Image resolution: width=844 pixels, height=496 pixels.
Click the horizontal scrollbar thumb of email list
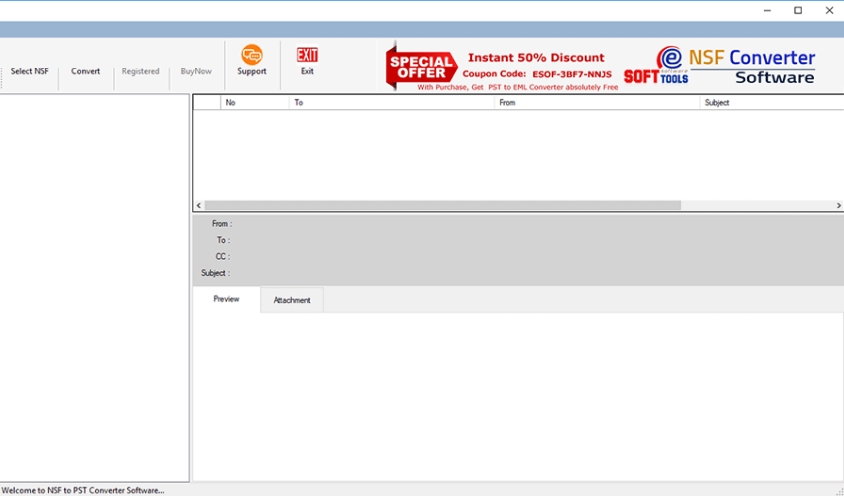click(442, 205)
